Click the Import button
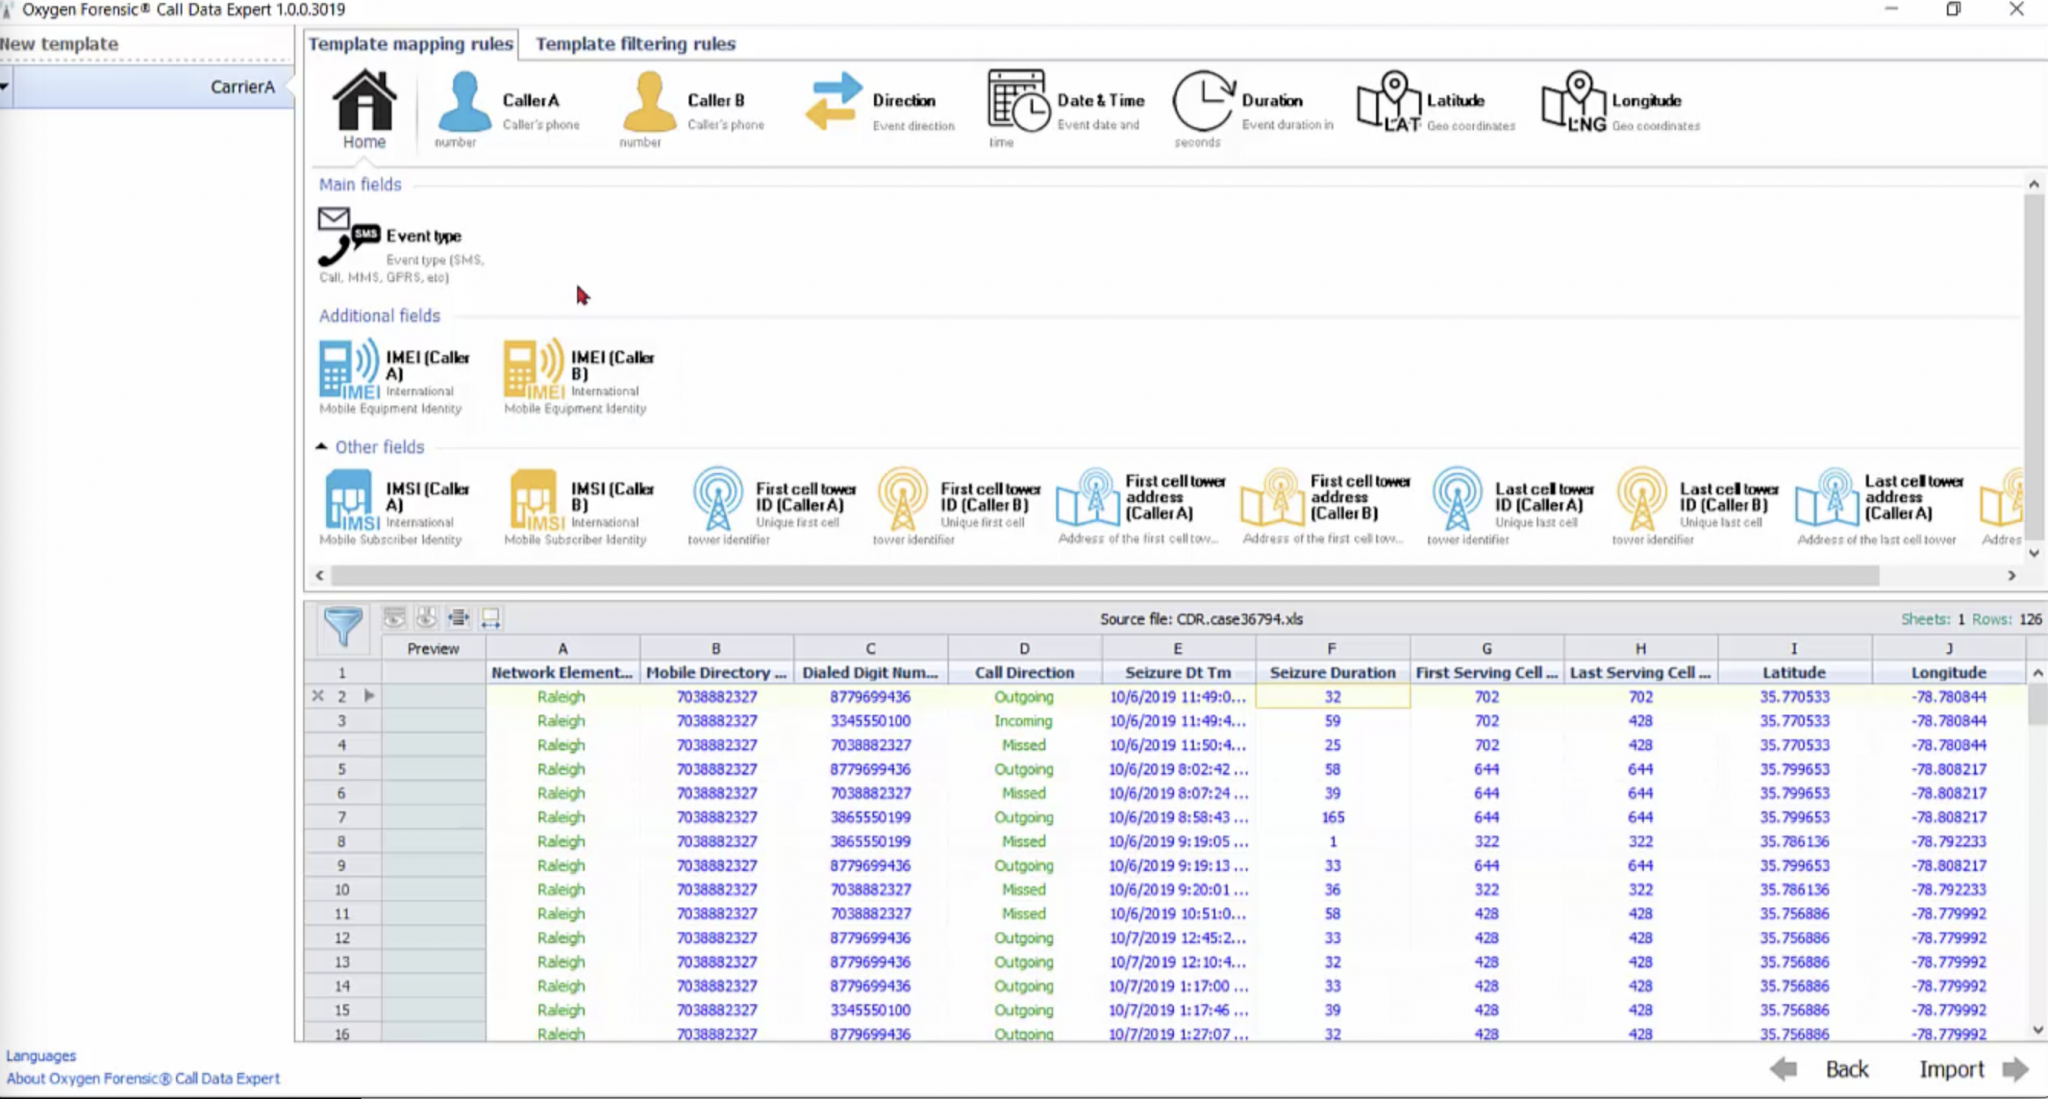The image size is (2048, 1099). (x=1951, y=1069)
